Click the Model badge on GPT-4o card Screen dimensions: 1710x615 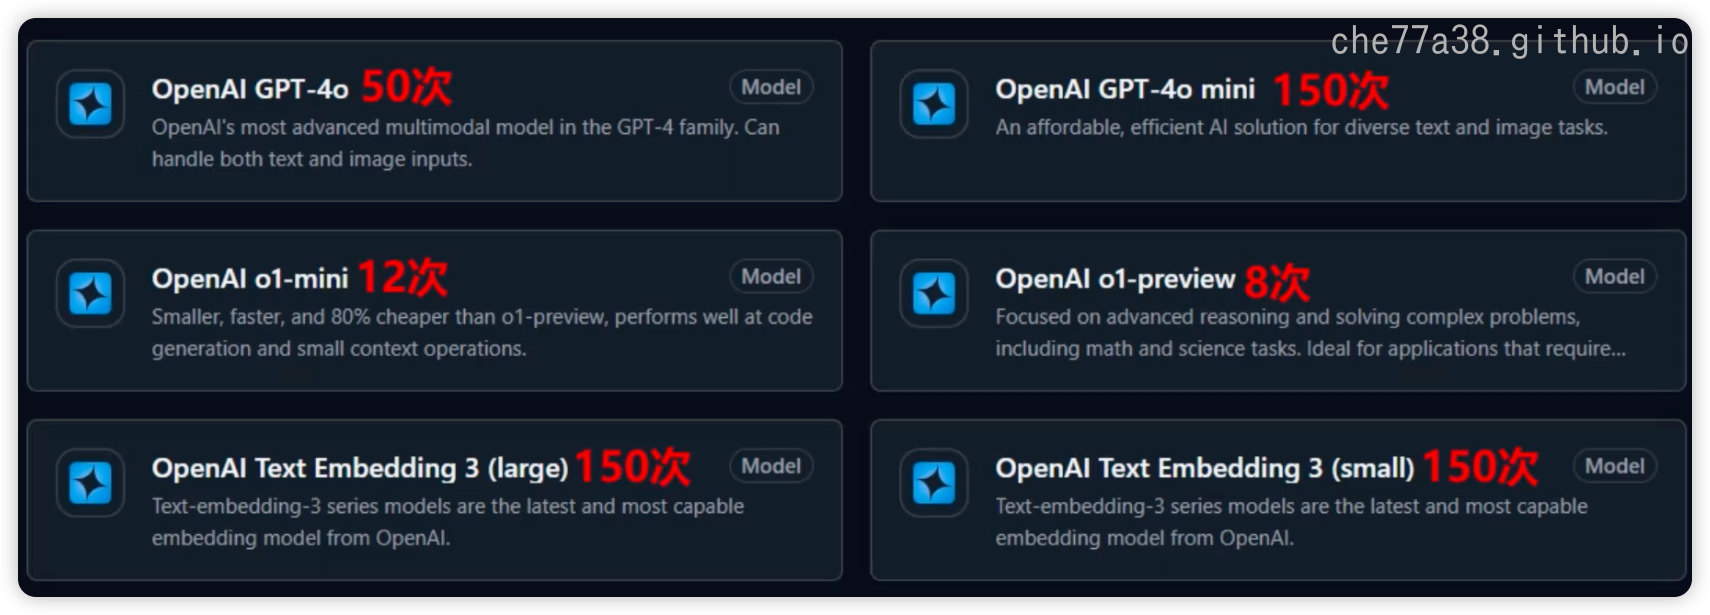[771, 87]
